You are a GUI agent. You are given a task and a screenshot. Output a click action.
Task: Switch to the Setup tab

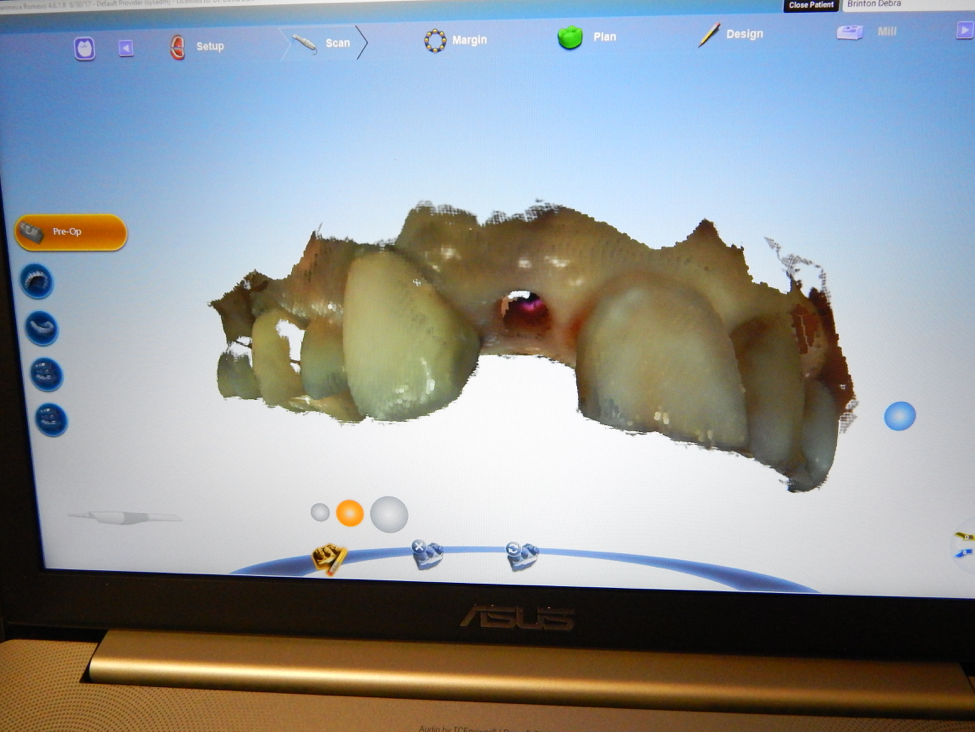197,47
